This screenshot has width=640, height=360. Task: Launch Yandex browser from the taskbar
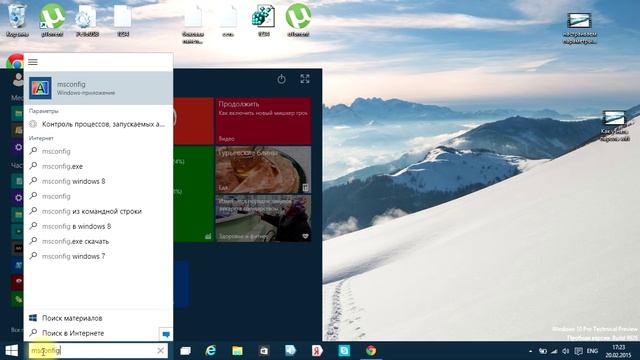point(317,351)
